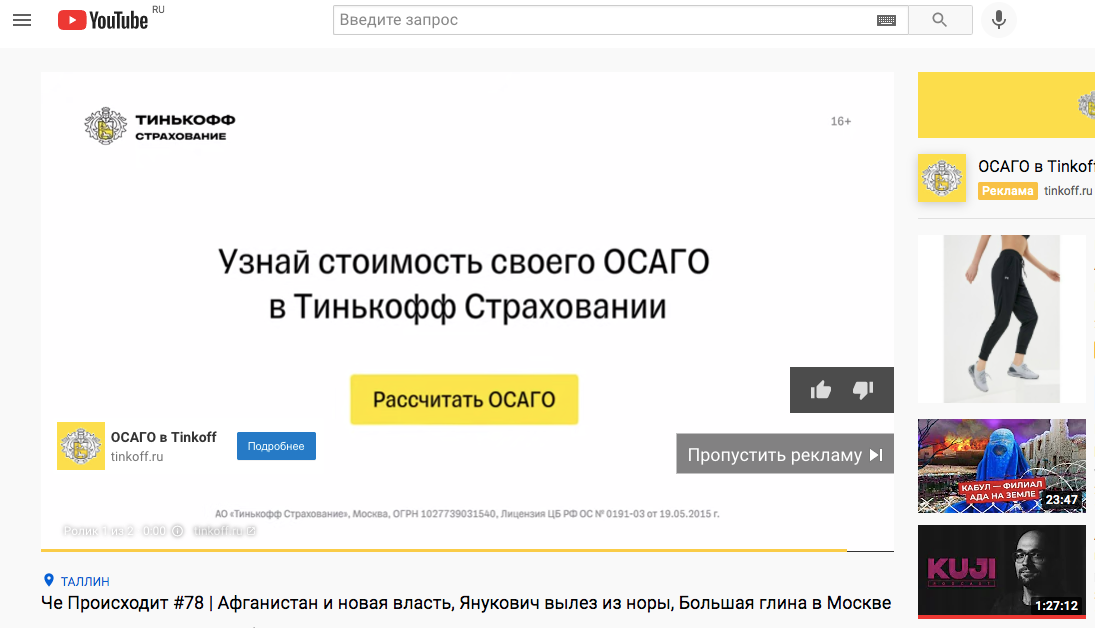This screenshot has width=1095, height=628.
Task: Start voice search with the microphone
Action: tap(999, 20)
